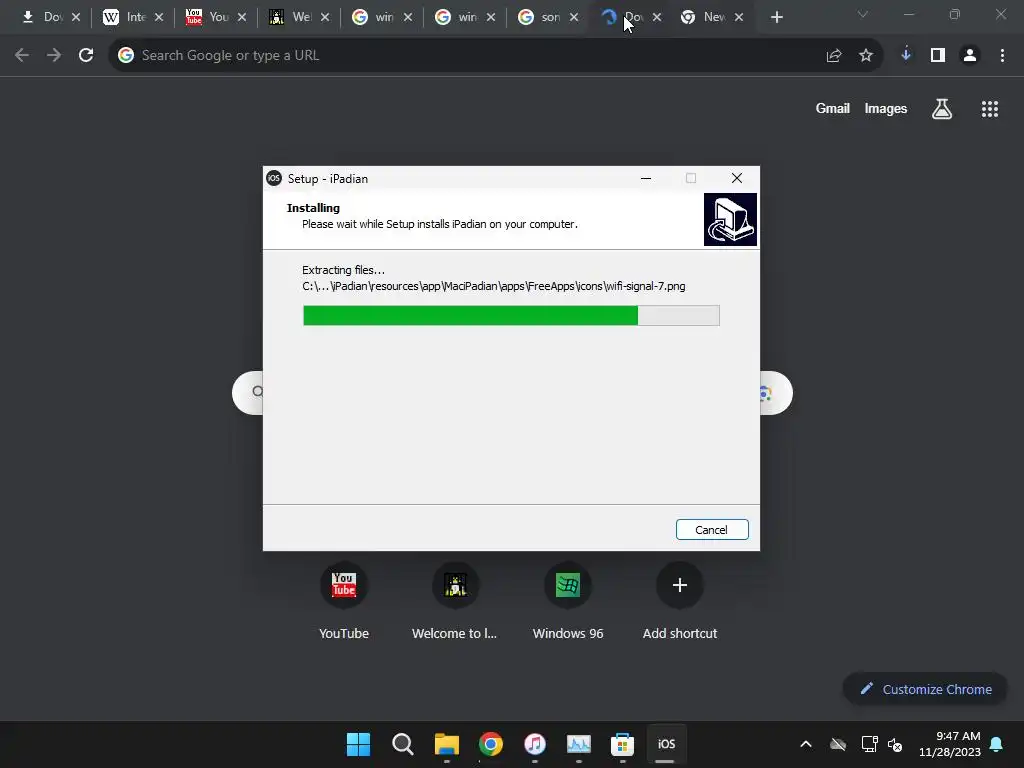Cancel the iPadian installation
Image resolution: width=1024 pixels, height=768 pixels.
click(x=712, y=530)
